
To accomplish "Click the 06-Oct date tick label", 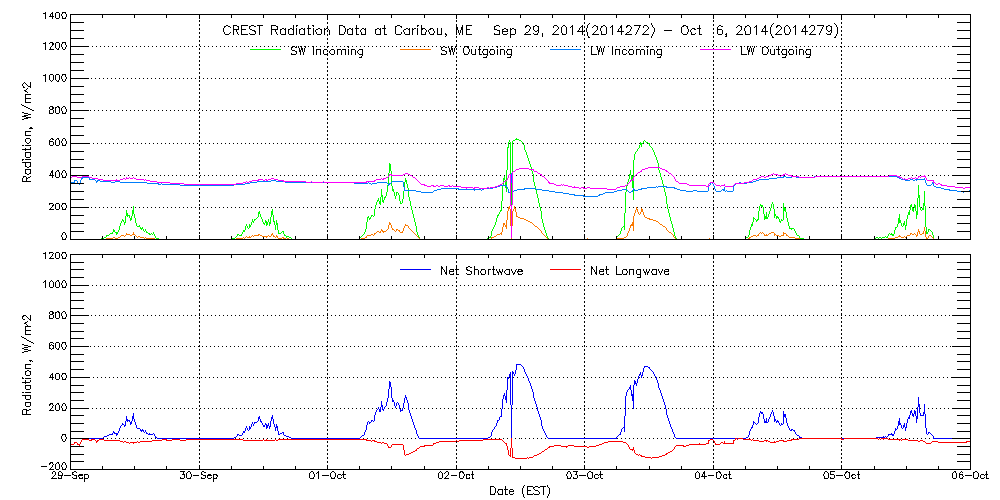I will (x=968, y=477).
